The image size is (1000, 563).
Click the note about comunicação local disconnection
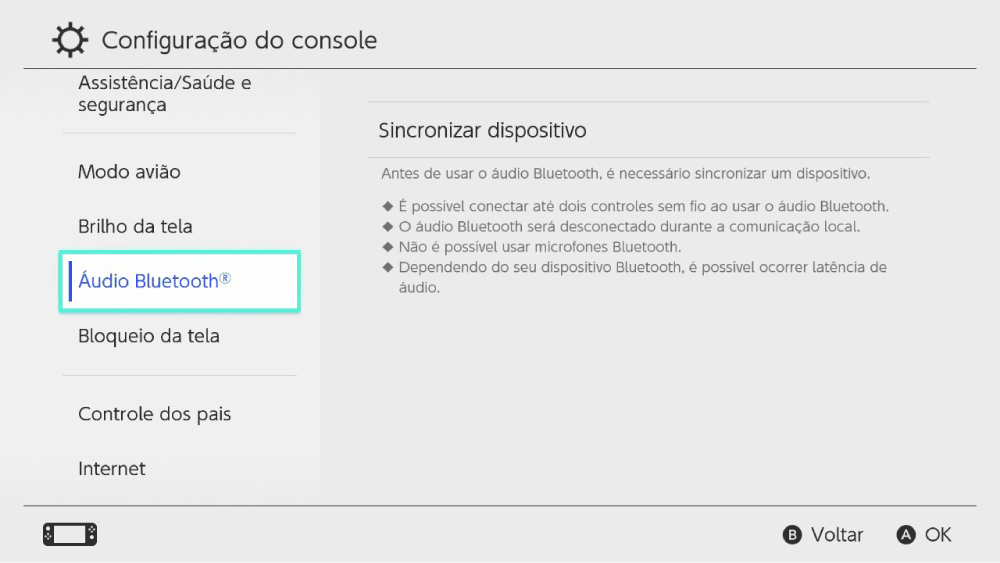tap(629, 227)
